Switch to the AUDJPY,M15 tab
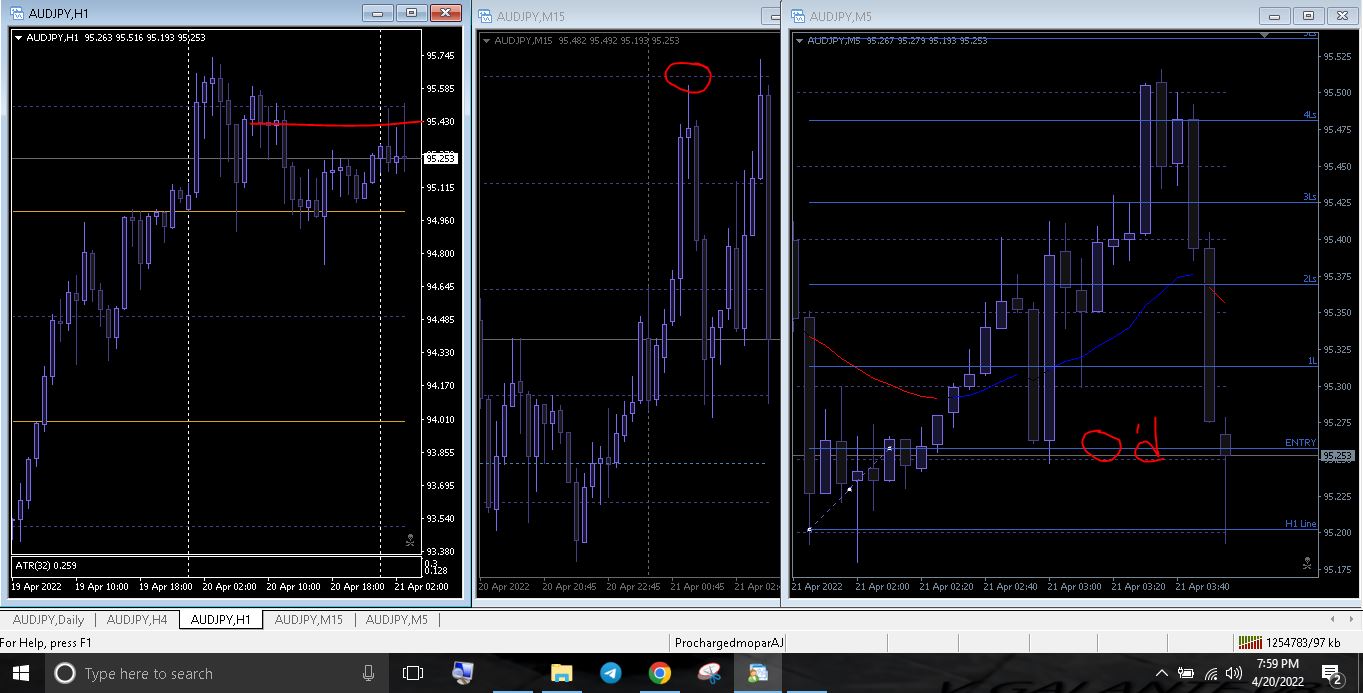Screen dimensions: 1363x693 [308, 620]
